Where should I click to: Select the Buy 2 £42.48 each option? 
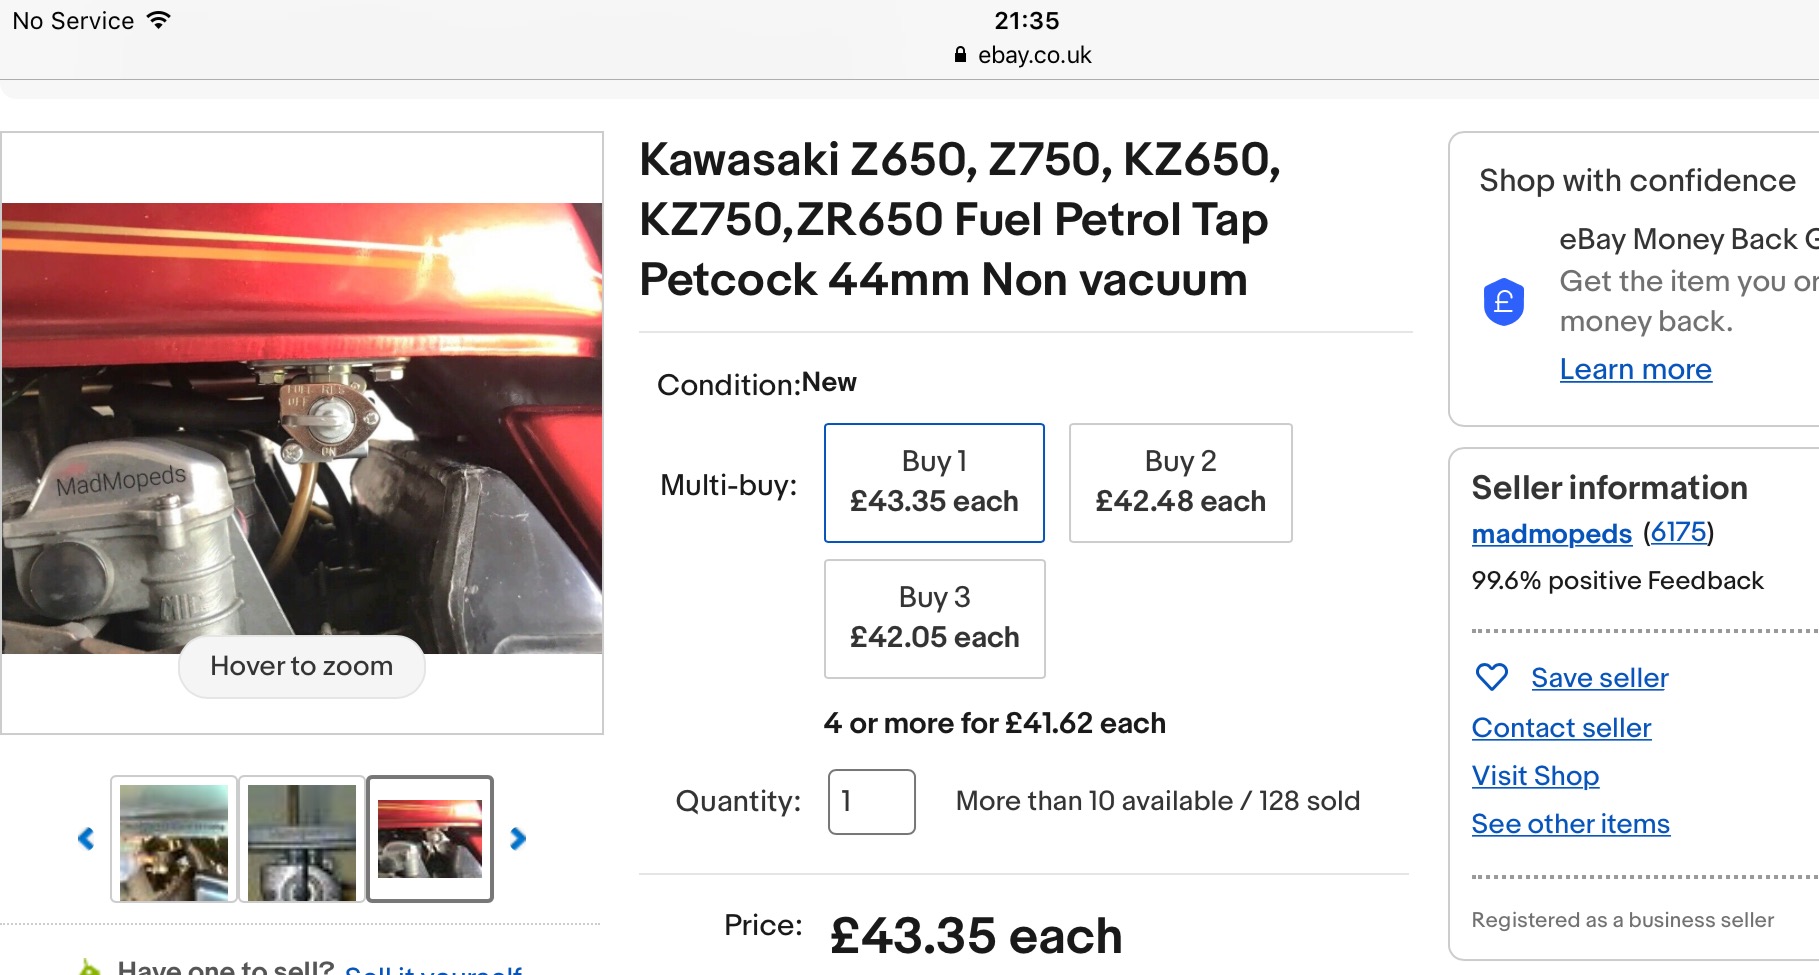pos(1180,483)
